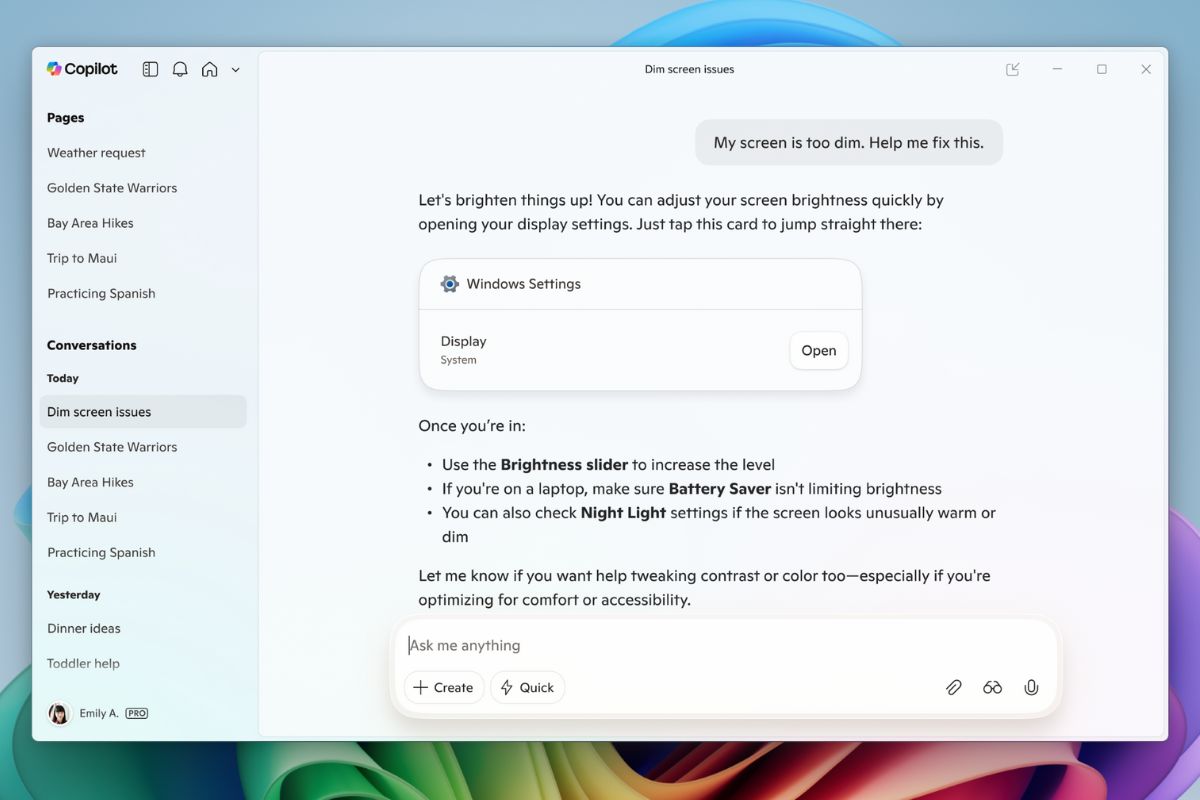Image resolution: width=1200 pixels, height=800 pixels.
Task: Minimize the Copilot window
Action: click(1057, 69)
